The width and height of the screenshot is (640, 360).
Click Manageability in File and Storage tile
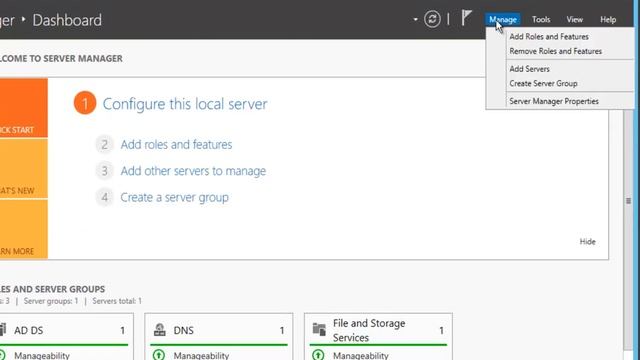click(360, 356)
